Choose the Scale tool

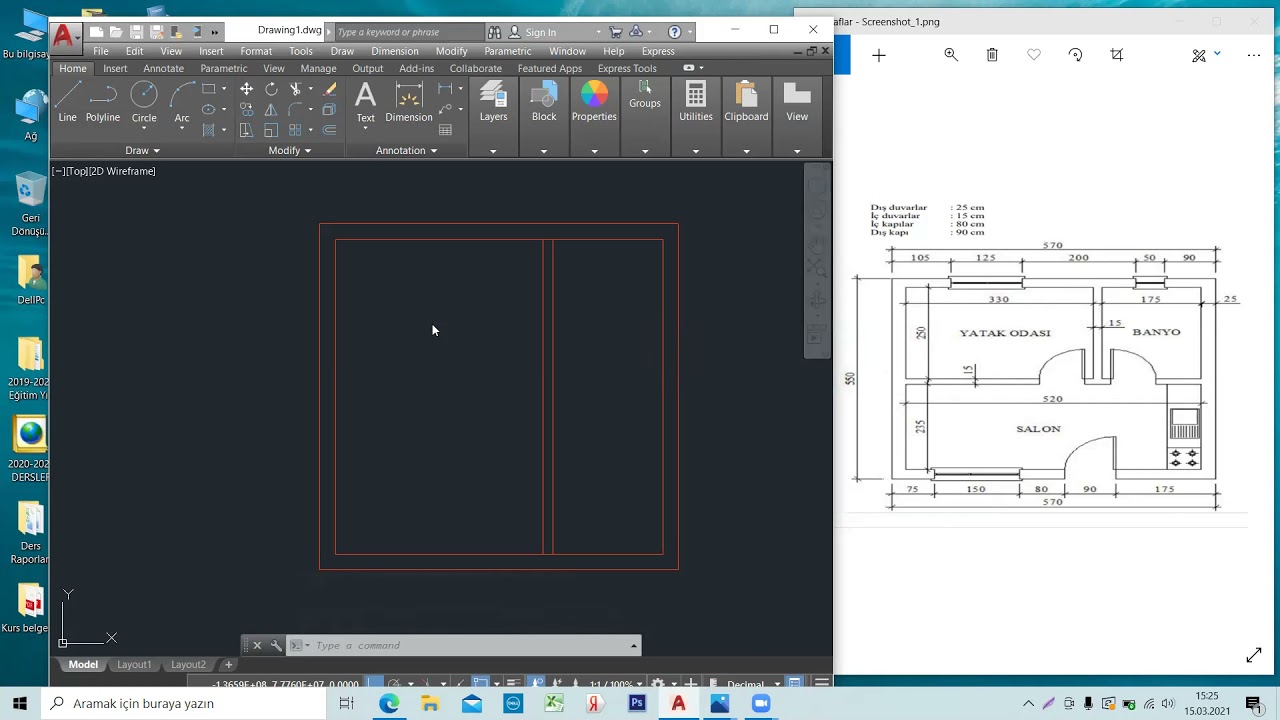(x=271, y=130)
